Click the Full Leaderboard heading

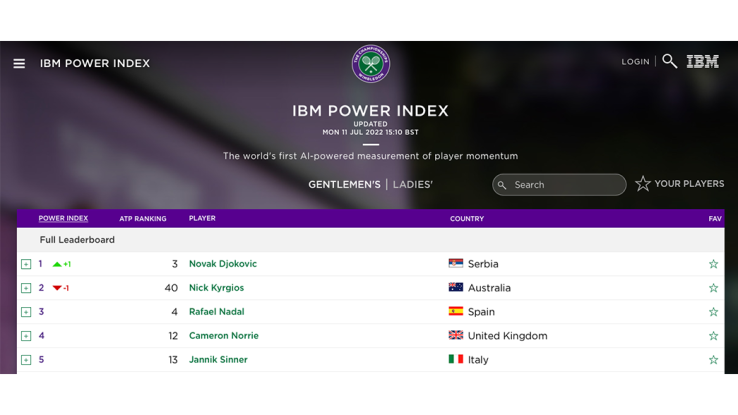77,239
